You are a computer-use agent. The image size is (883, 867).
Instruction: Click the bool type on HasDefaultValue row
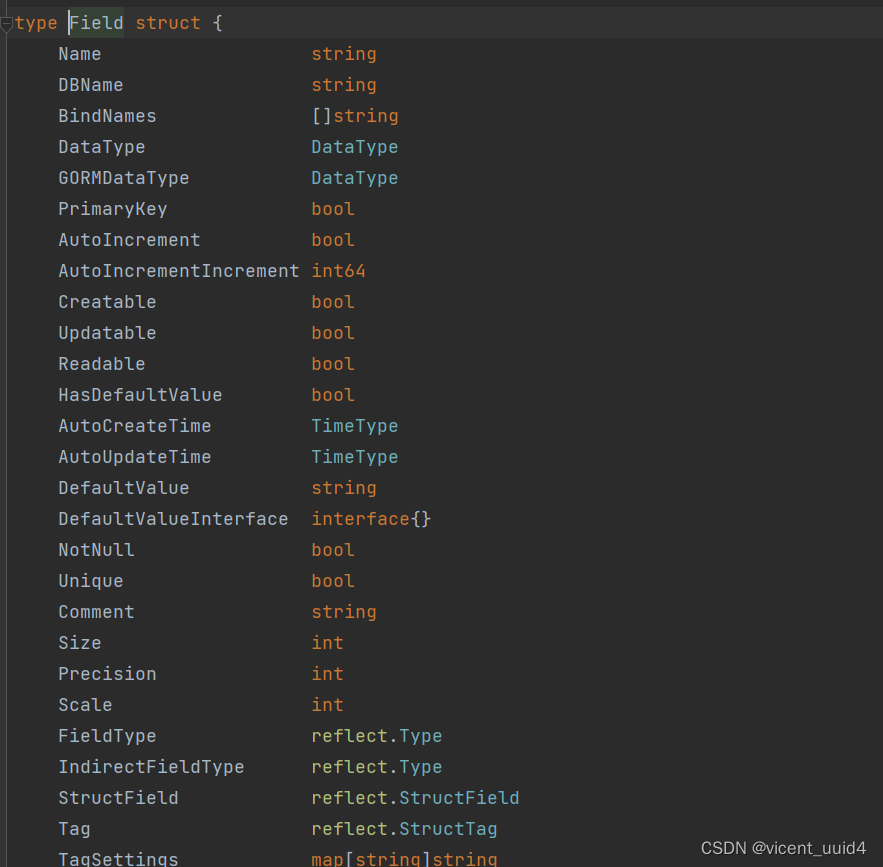coord(333,395)
